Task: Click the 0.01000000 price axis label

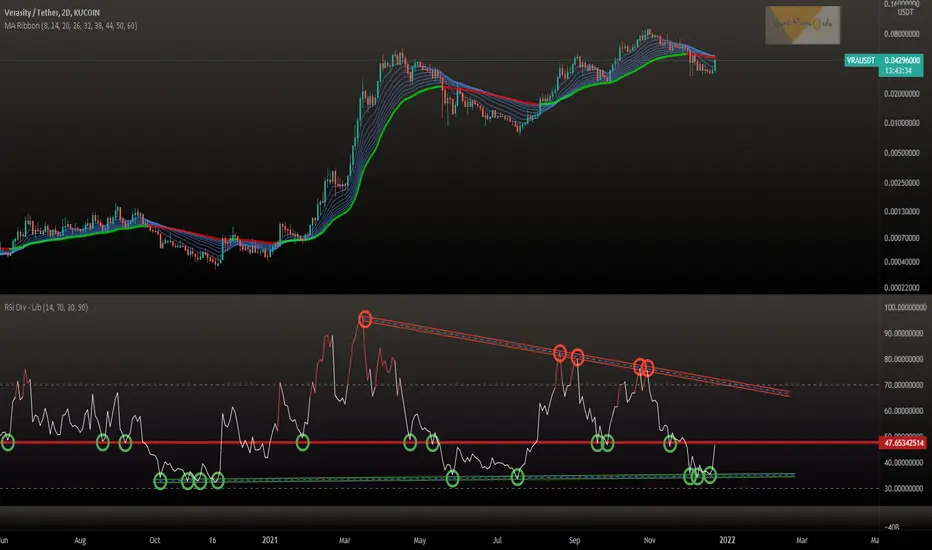Action: tap(902, 123)
